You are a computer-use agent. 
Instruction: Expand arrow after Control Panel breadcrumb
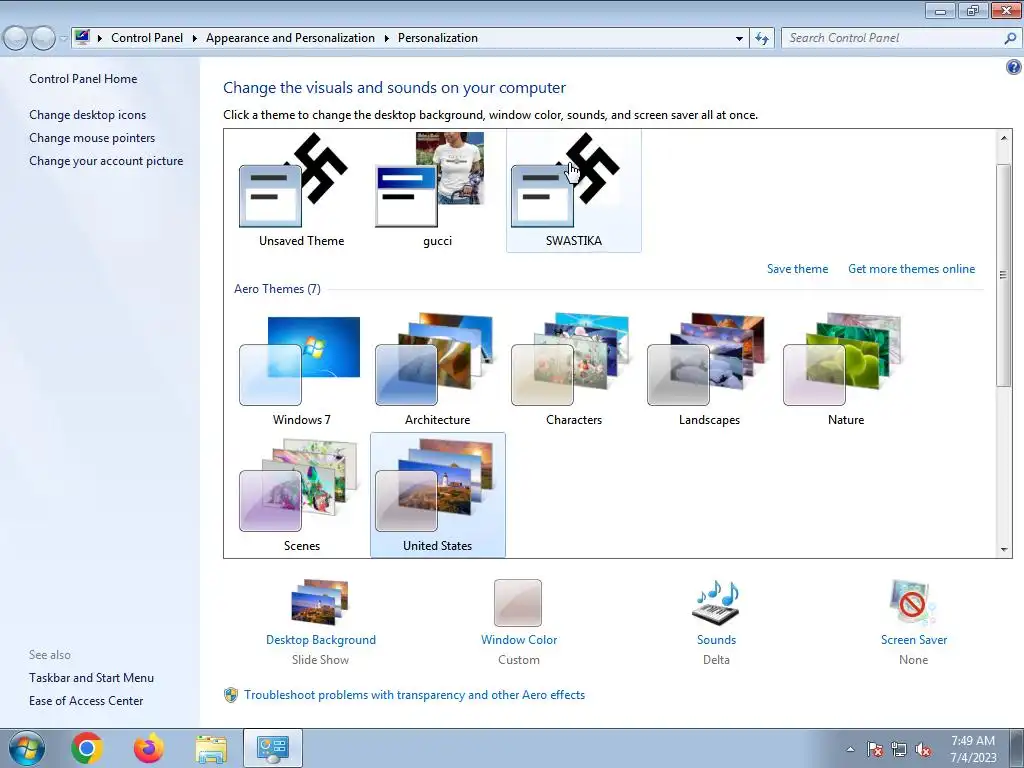click(x=195, y=39)
